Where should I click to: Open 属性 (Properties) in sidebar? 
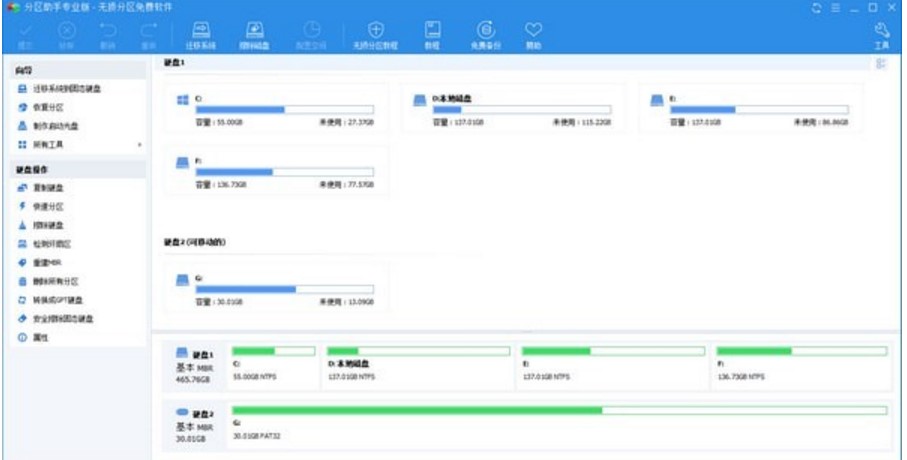point(34,337)
